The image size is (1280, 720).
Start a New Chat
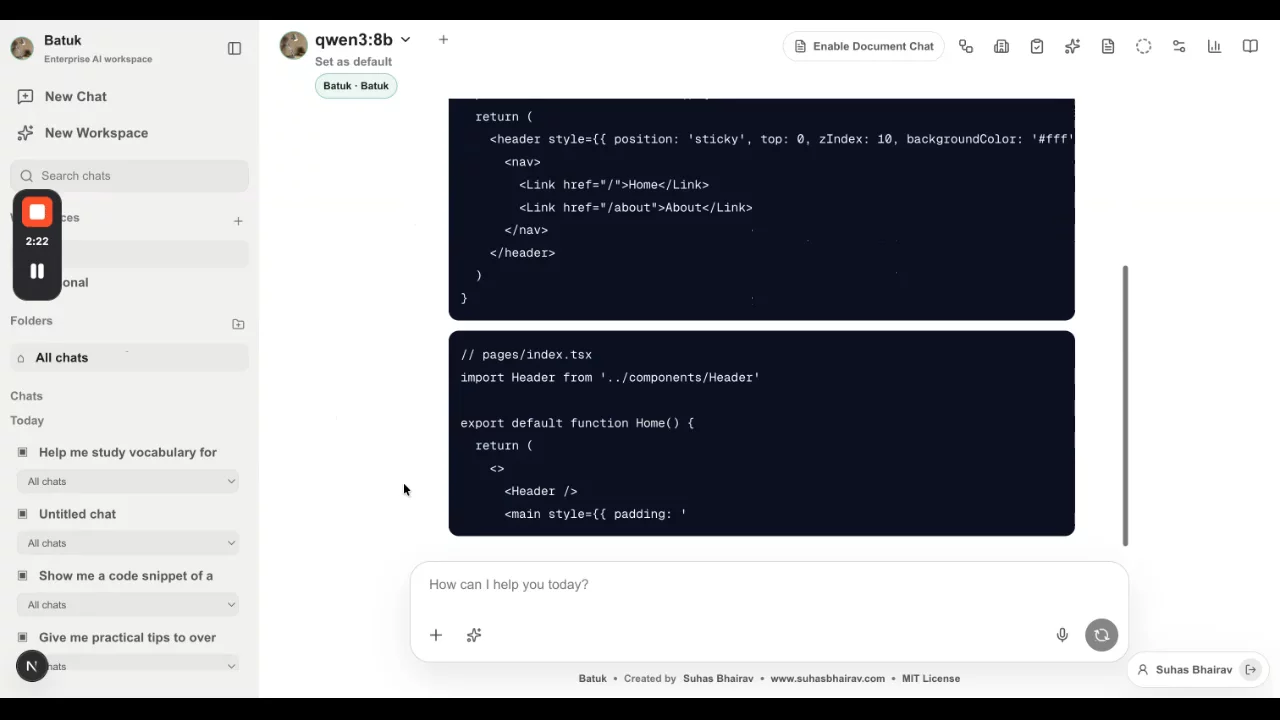pos(76,96)
